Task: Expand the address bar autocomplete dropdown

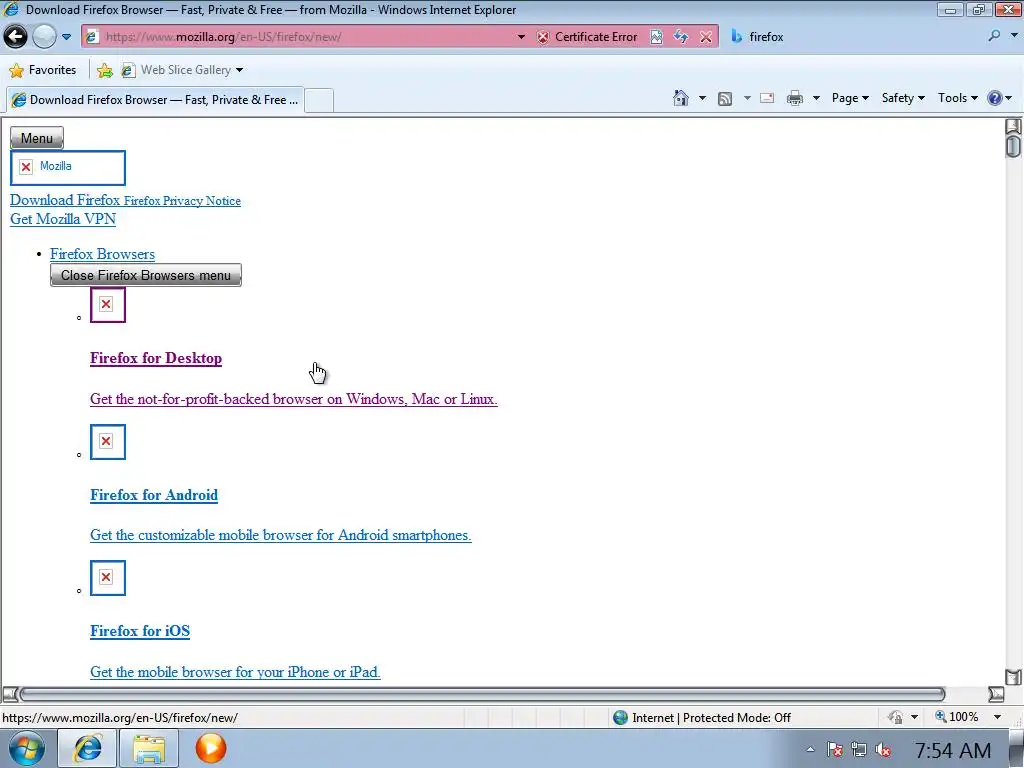Action: click(x=521, y=37)
